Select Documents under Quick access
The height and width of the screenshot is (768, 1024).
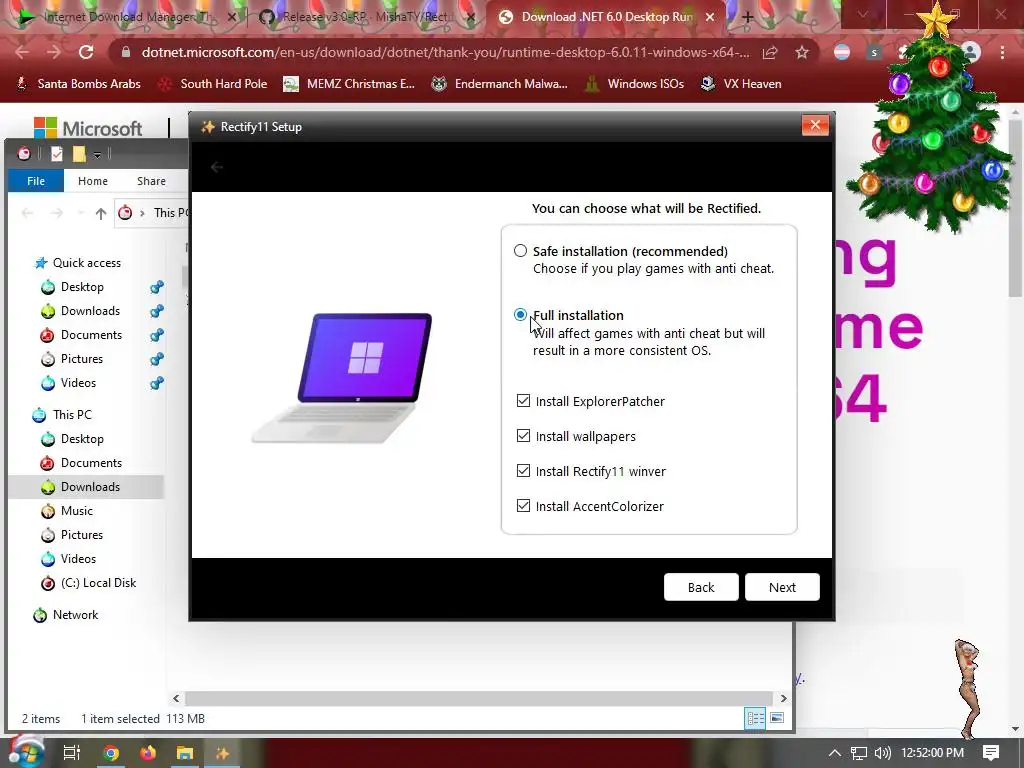91,335
